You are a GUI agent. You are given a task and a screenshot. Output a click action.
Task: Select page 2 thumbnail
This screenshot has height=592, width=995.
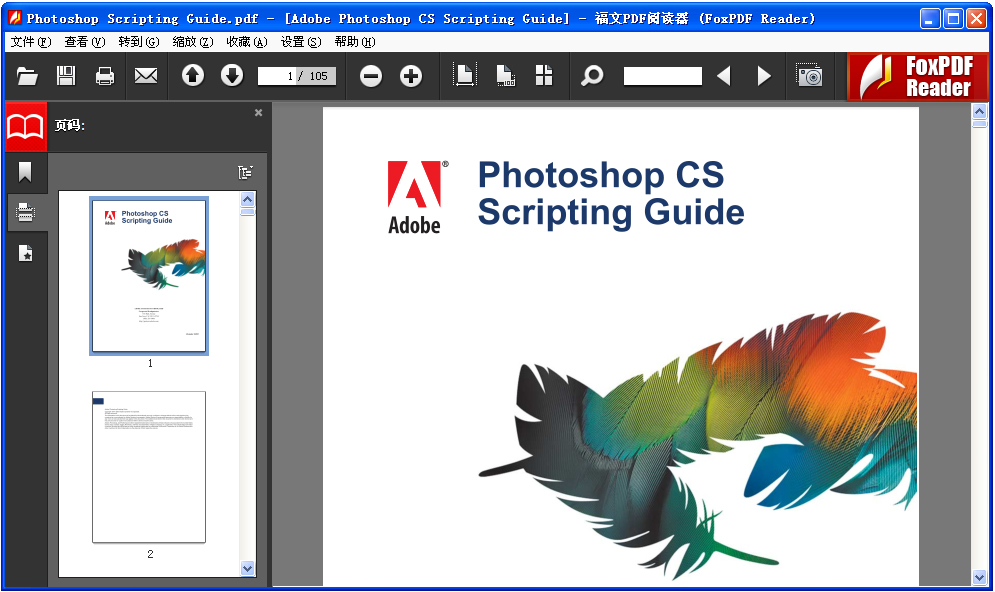click(149, 467)
